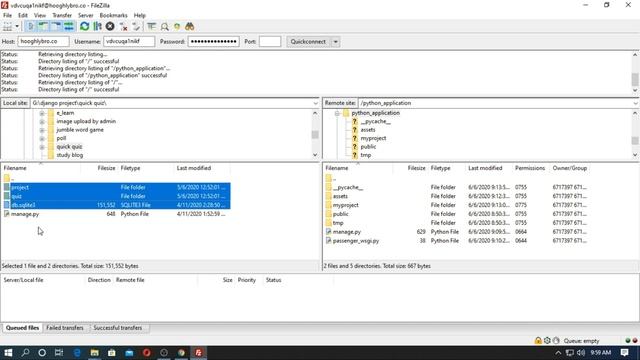Open the Local site path dropdown
640x360 pixels.
[316, 103]
